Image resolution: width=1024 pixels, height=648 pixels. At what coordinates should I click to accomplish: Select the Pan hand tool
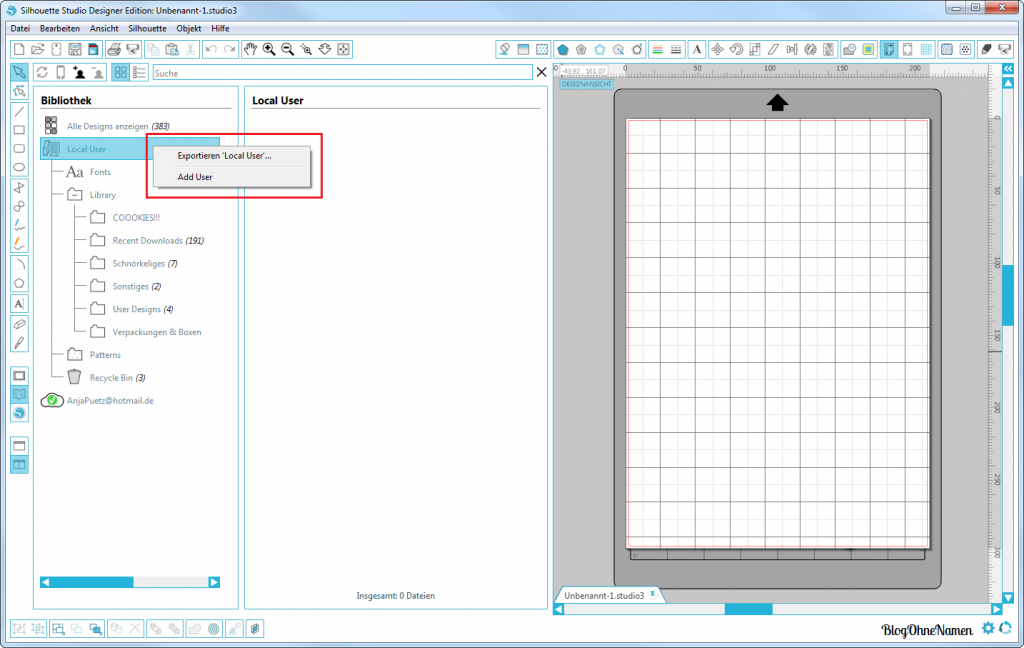point(250,49)
